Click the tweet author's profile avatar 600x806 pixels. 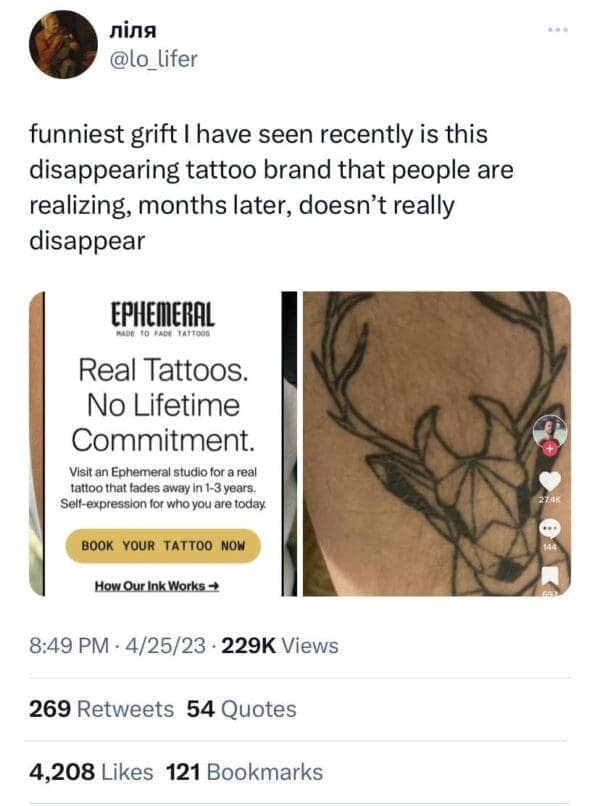[x=64, y=45]
